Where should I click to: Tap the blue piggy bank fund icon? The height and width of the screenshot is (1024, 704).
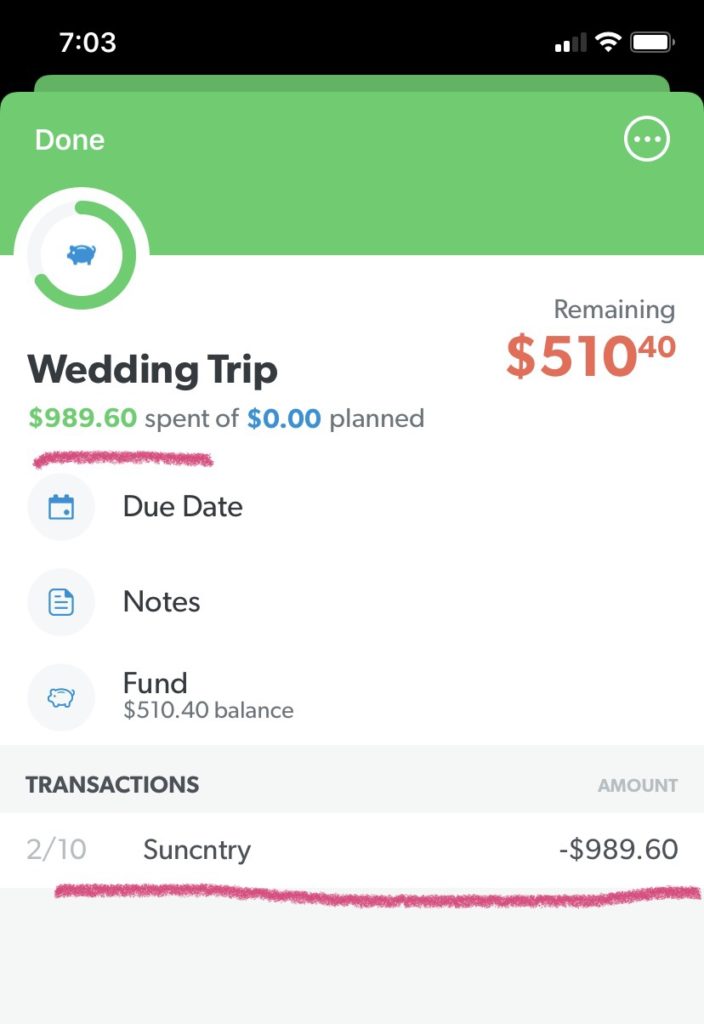[81, 255]
